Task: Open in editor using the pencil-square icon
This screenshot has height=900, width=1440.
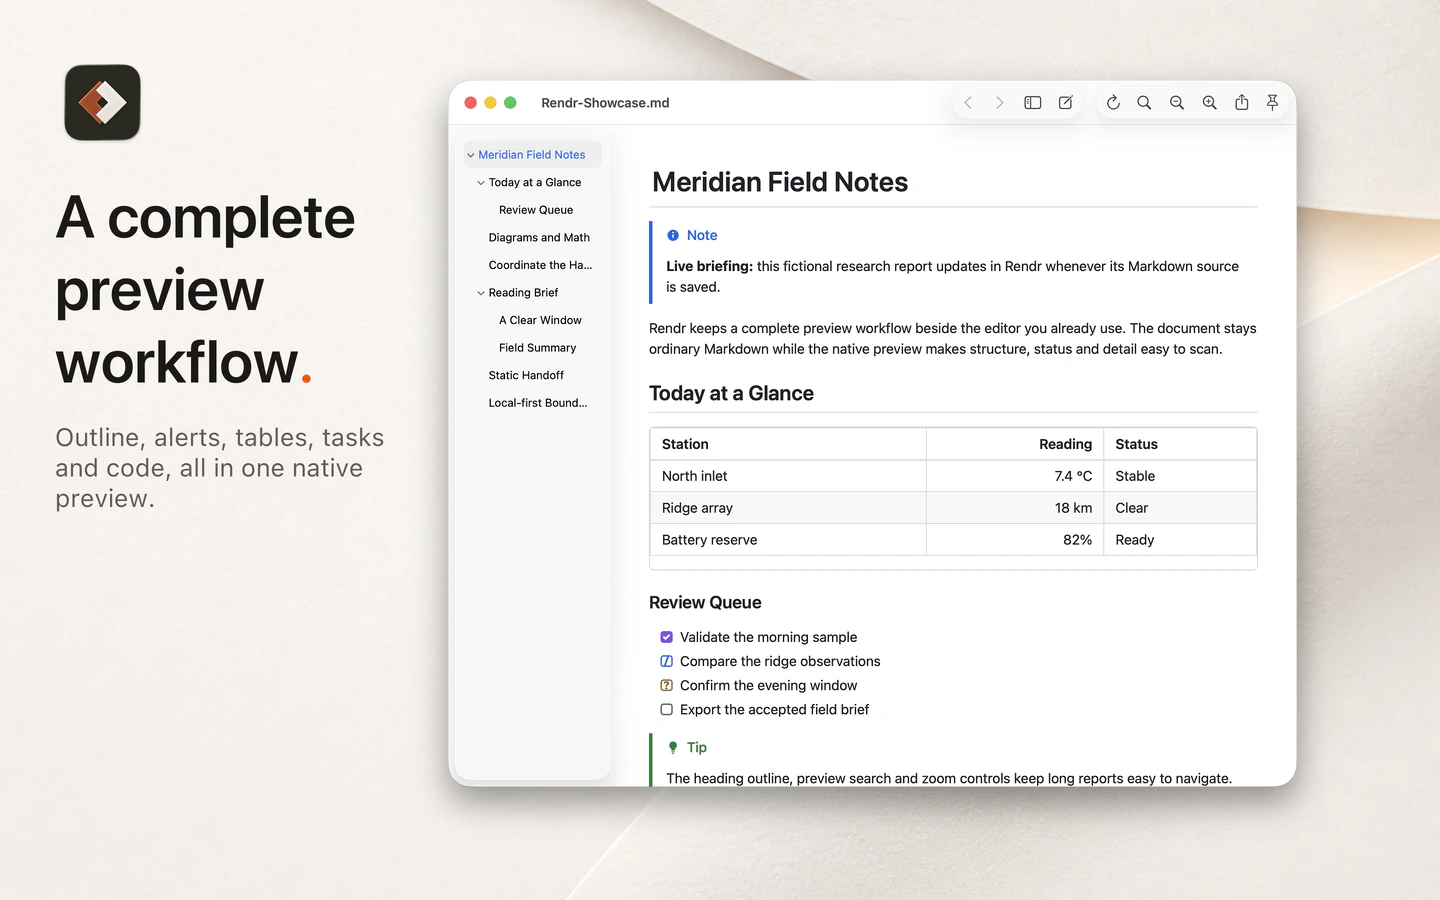Action: 1066,102
